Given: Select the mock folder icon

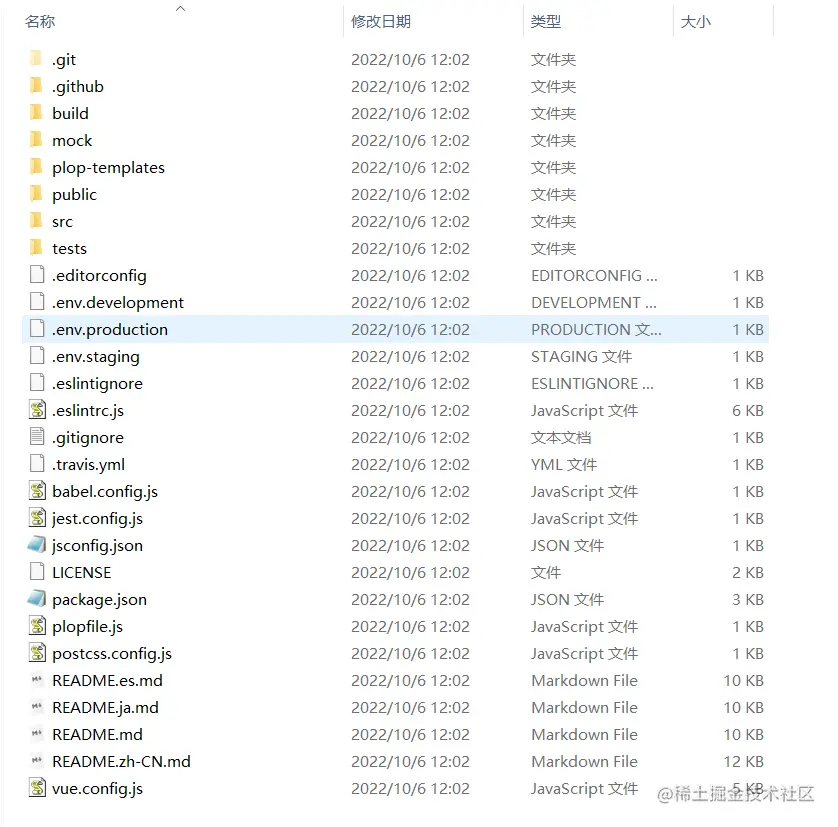Looking at the screenshot, I should [36, 139].
